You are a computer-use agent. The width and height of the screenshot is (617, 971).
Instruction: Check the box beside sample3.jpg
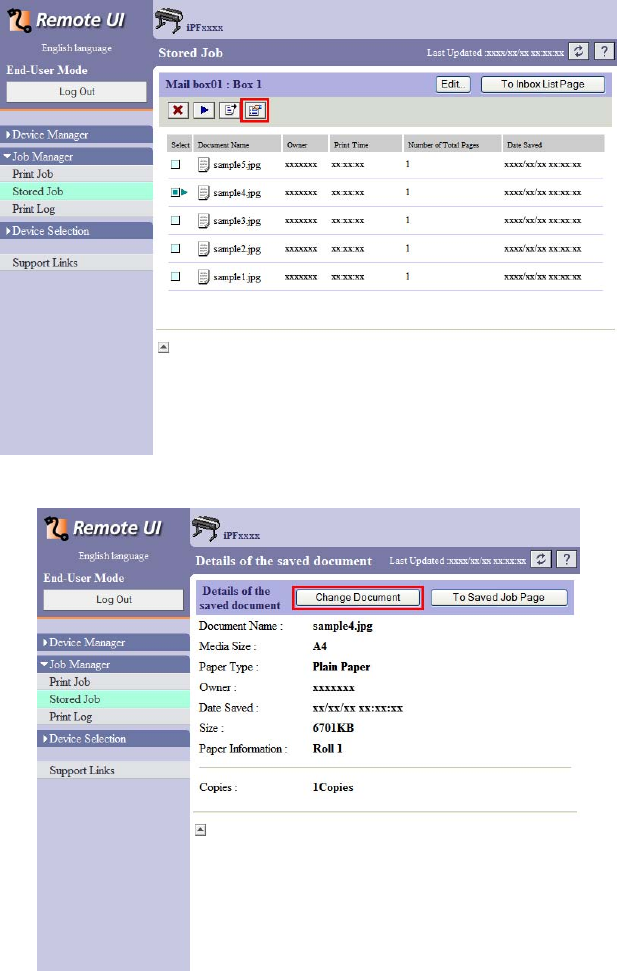coord(175,220)
